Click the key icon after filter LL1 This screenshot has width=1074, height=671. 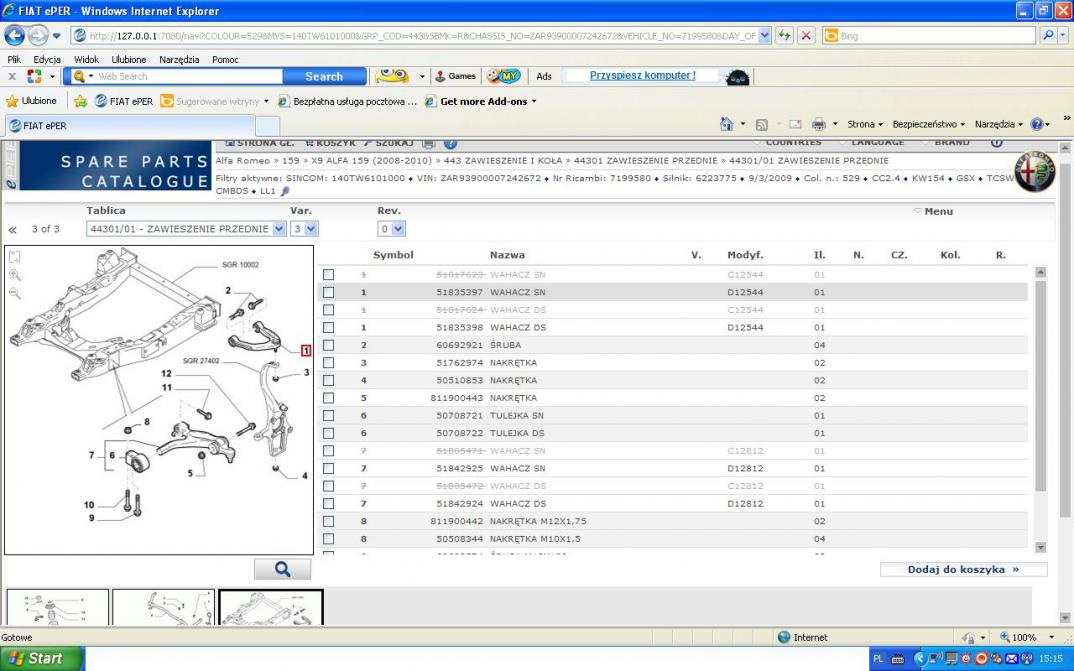285,191
